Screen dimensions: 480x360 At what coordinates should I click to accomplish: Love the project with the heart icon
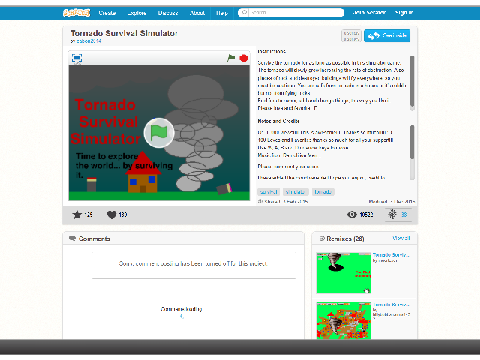pyautogui.click(x=111, y=215)
